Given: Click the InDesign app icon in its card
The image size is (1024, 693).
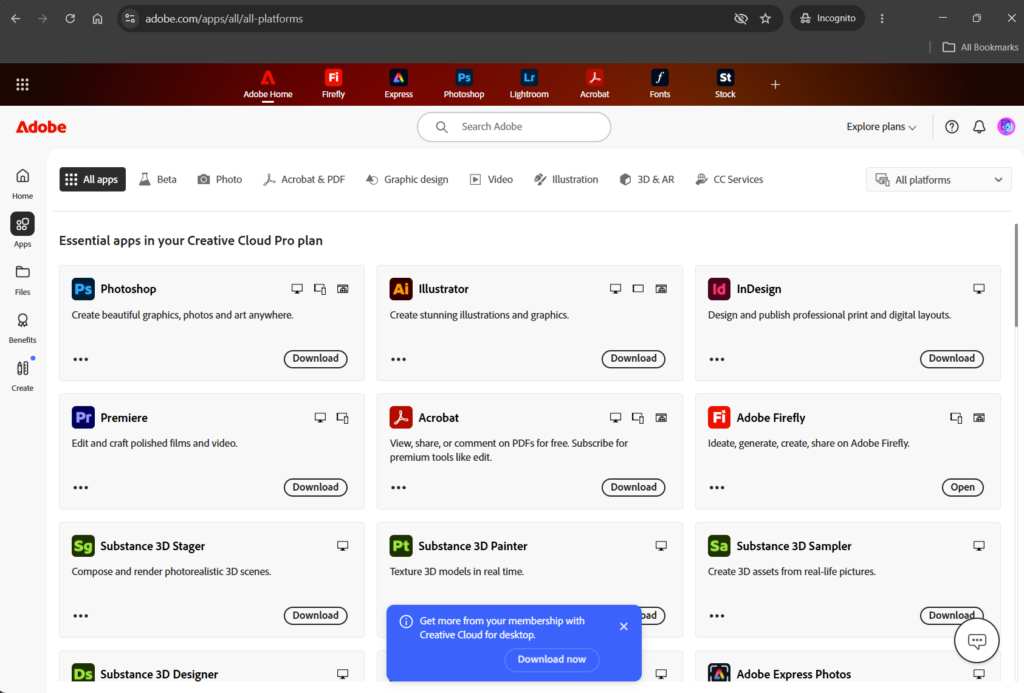Looking at the screenshot, I should click(719, 289).
